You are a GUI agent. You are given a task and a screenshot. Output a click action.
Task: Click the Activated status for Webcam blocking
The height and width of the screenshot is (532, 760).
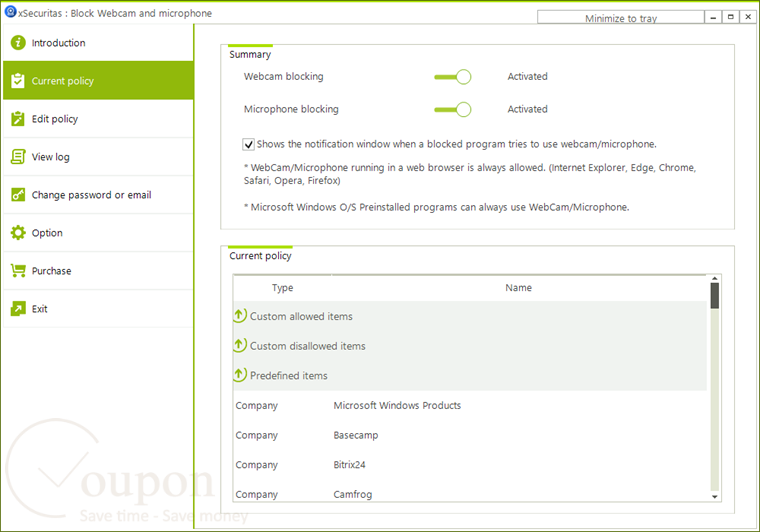pyautogui.click(x=527, y=77)
